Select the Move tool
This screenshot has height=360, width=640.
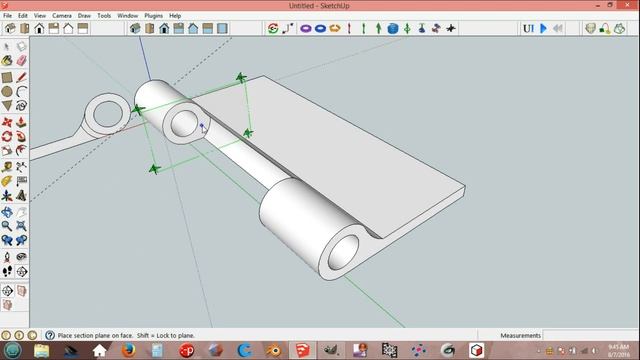pyautogui.click(x=7, y=122)
